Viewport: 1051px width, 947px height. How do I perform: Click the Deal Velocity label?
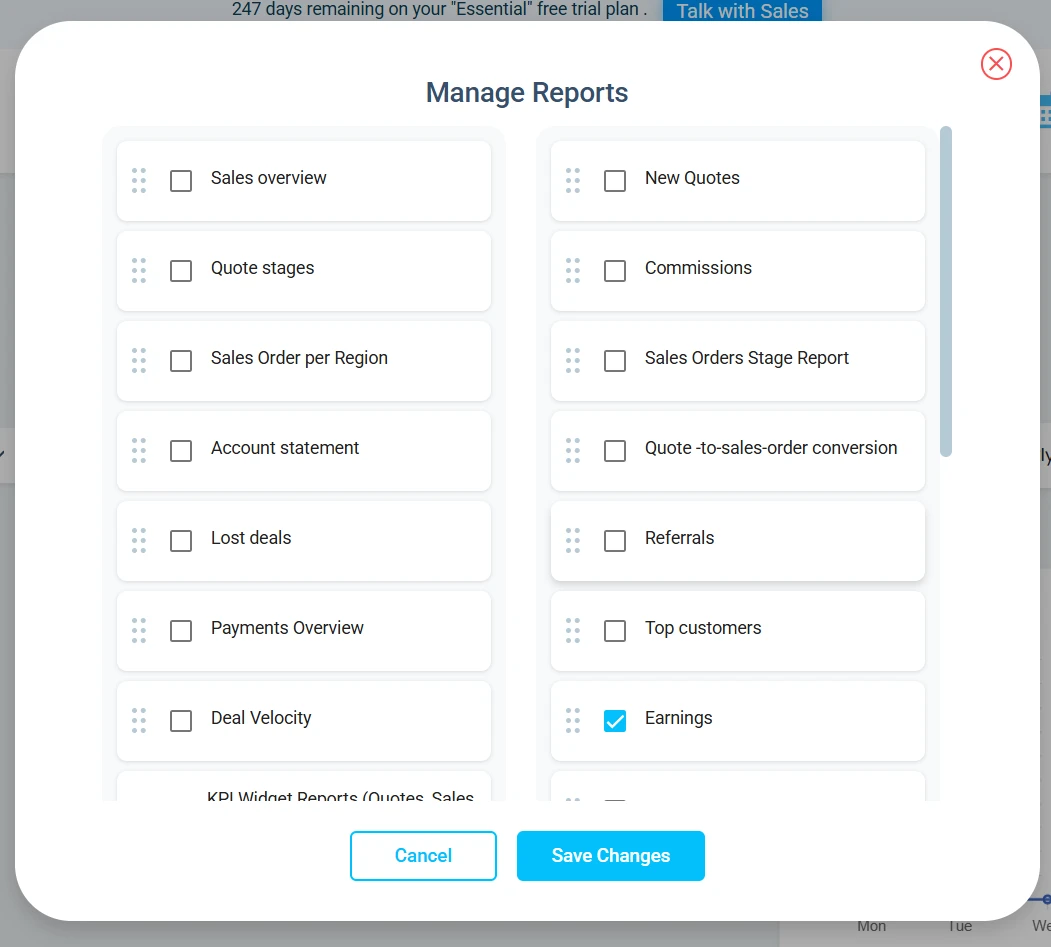261,718
